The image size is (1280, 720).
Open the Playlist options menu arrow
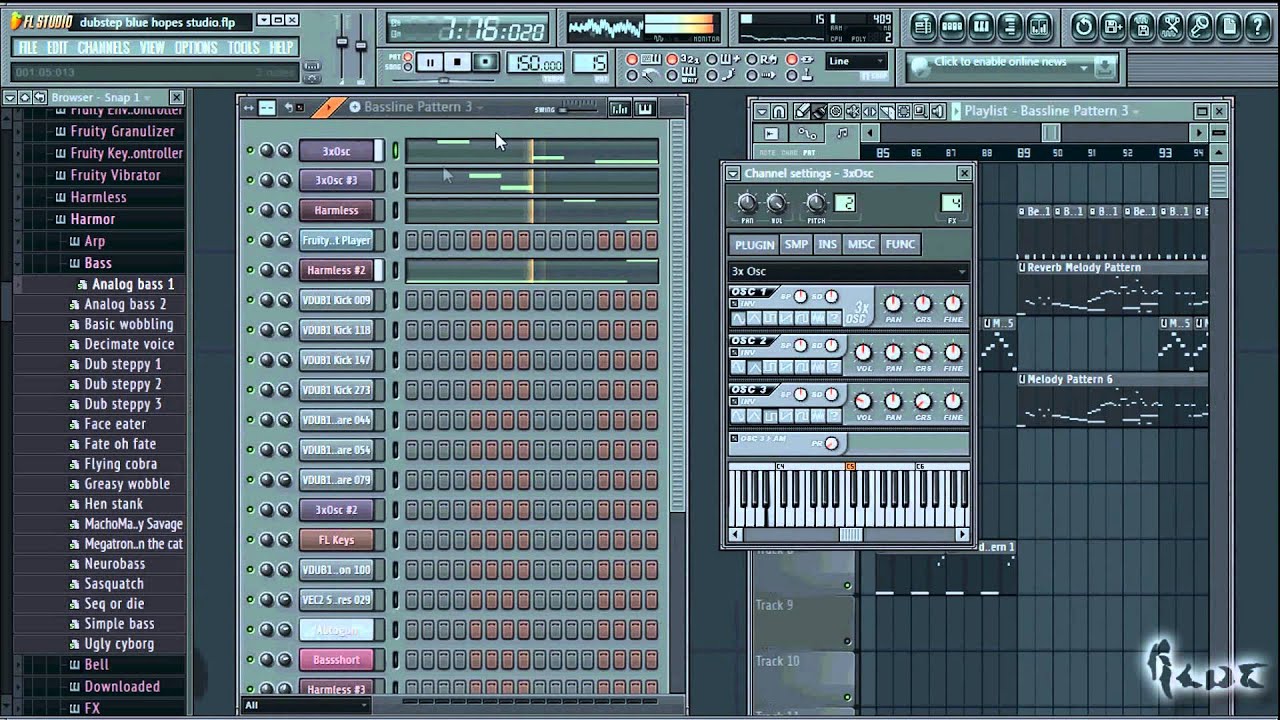(763, 111)
